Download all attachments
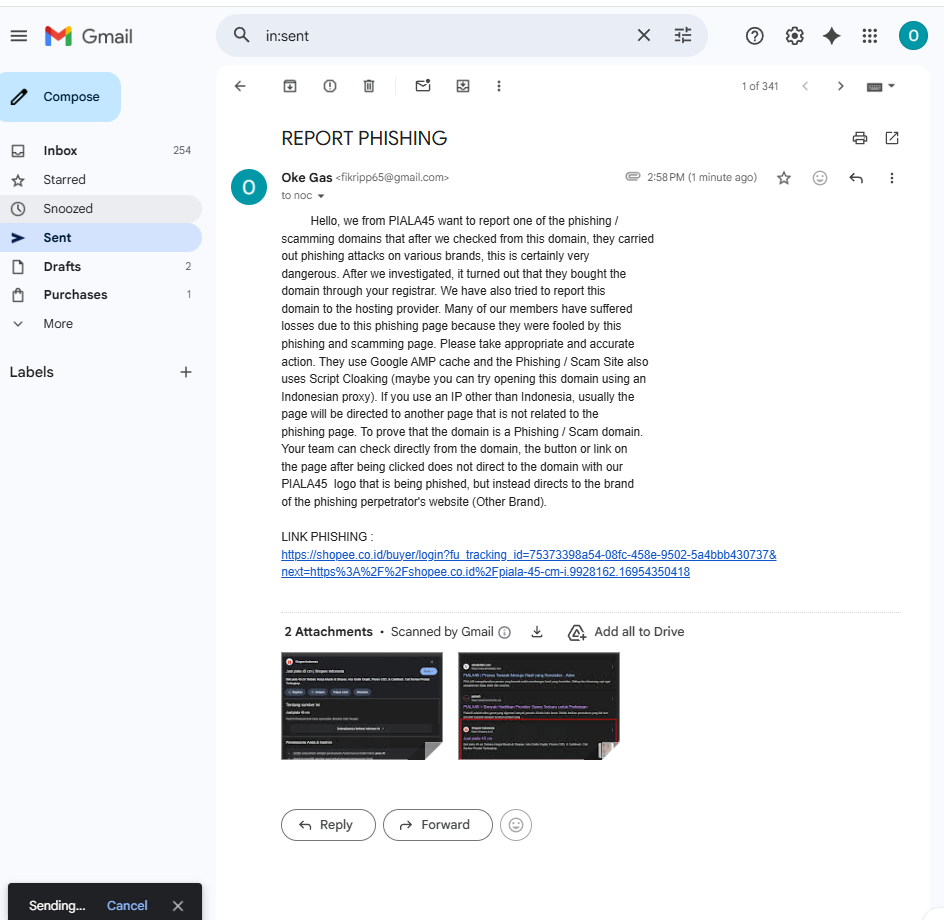Image resolution: width=944 pixels, height=920 pixels. point(537,632)
